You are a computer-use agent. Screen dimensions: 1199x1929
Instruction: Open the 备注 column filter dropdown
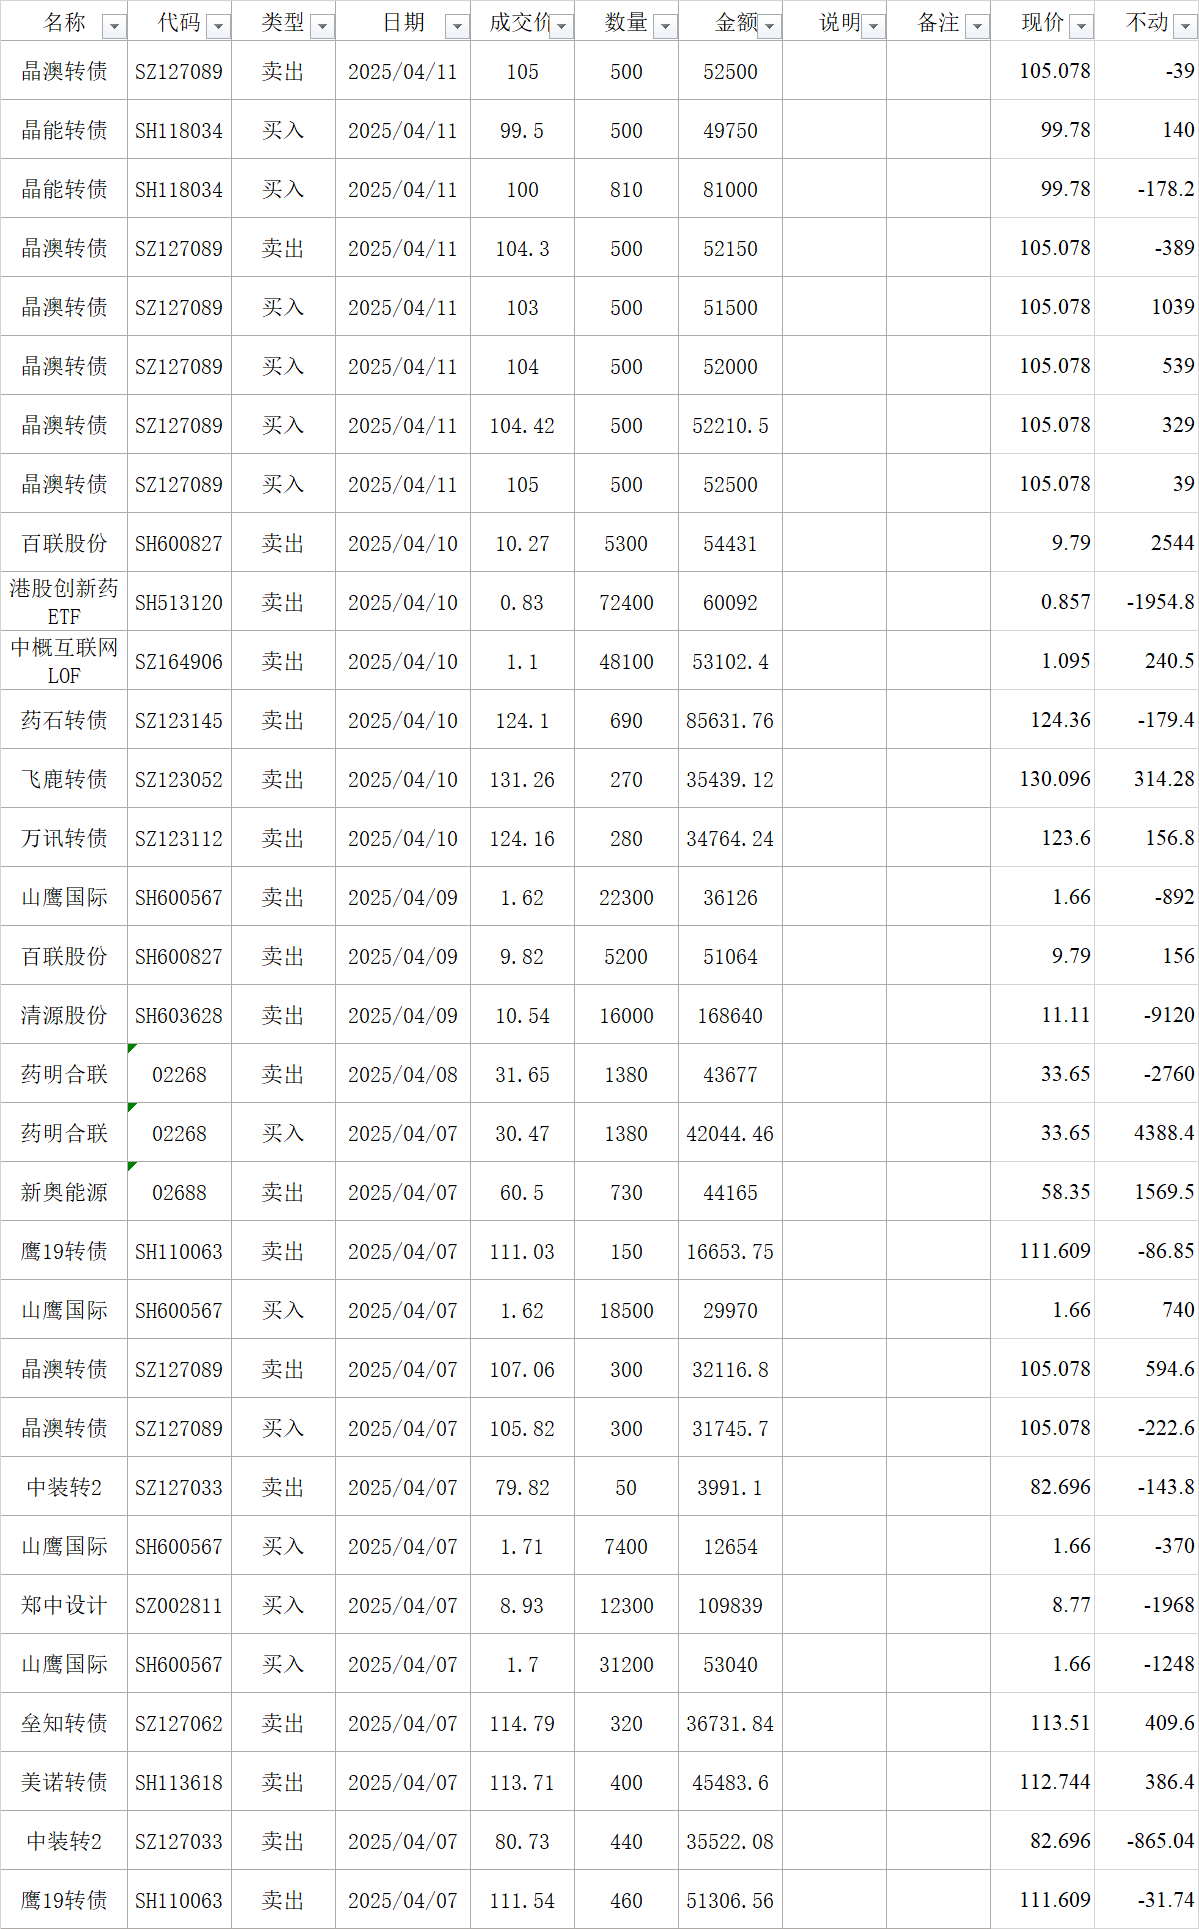click(978, 27)
